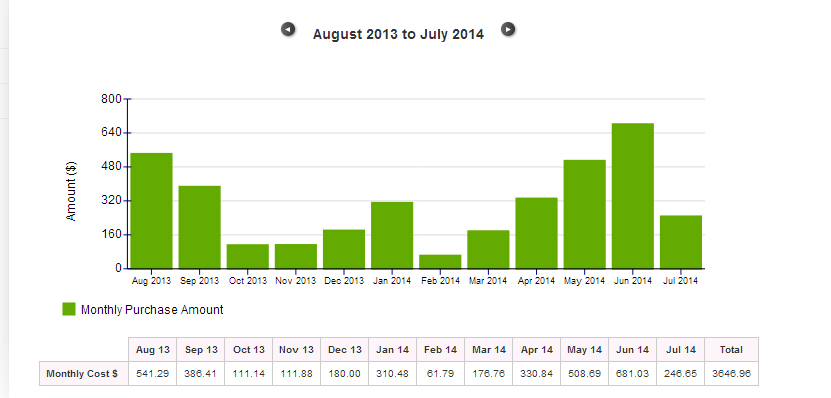Select the Mar 2014 bar in chart

[488, 249]
